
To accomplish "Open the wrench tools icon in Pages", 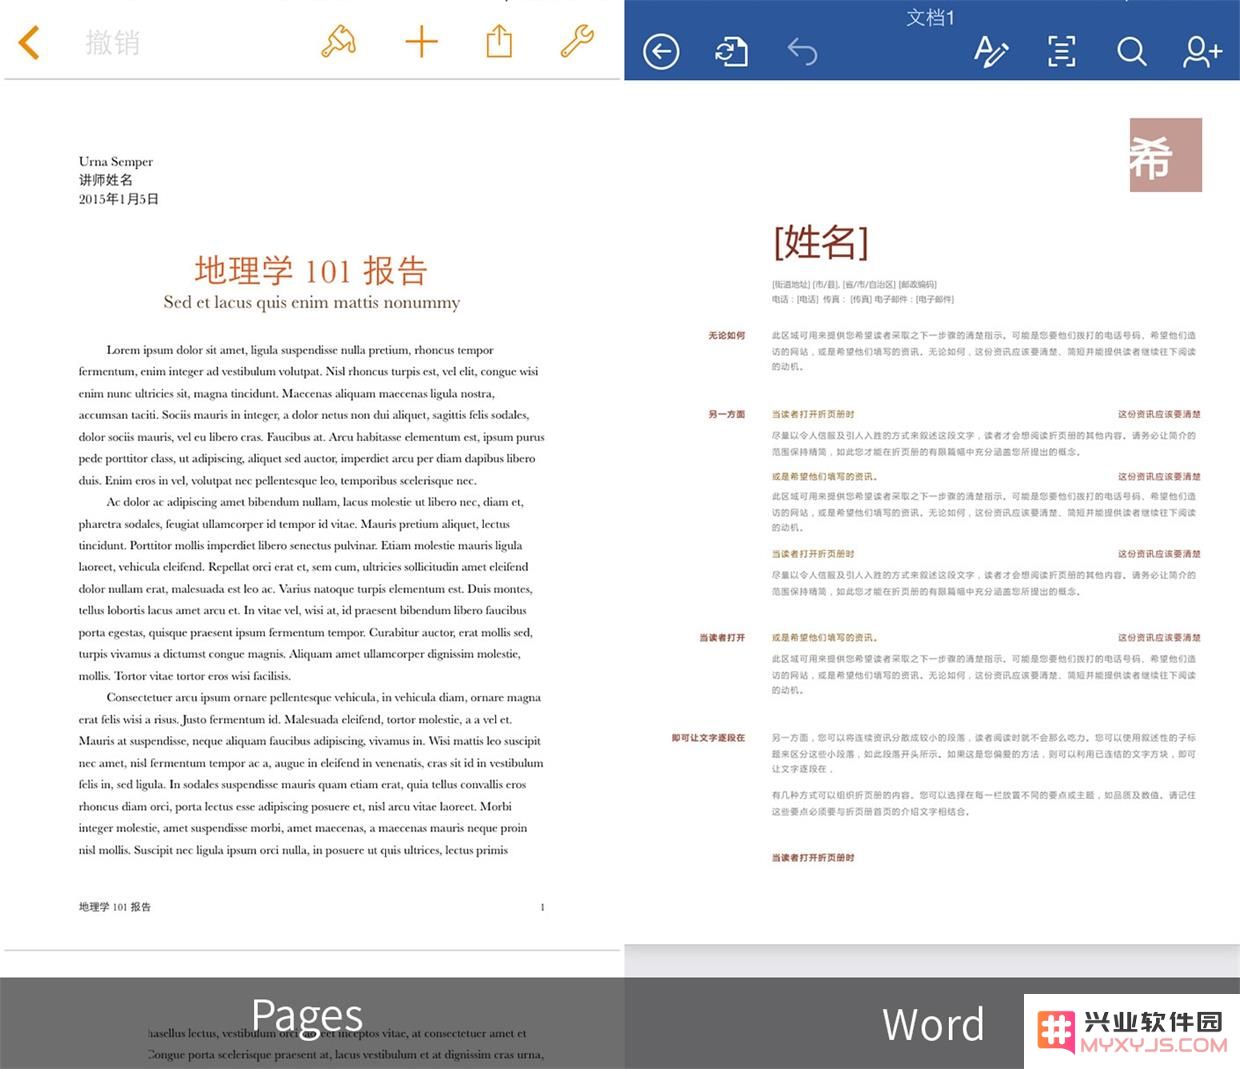I will 577,41.
